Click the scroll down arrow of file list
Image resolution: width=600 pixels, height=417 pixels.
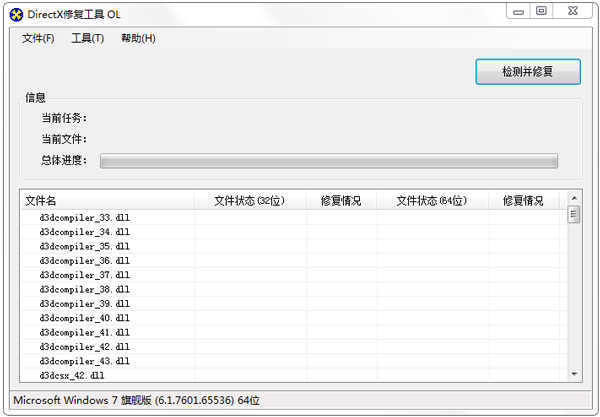(574, 373)
